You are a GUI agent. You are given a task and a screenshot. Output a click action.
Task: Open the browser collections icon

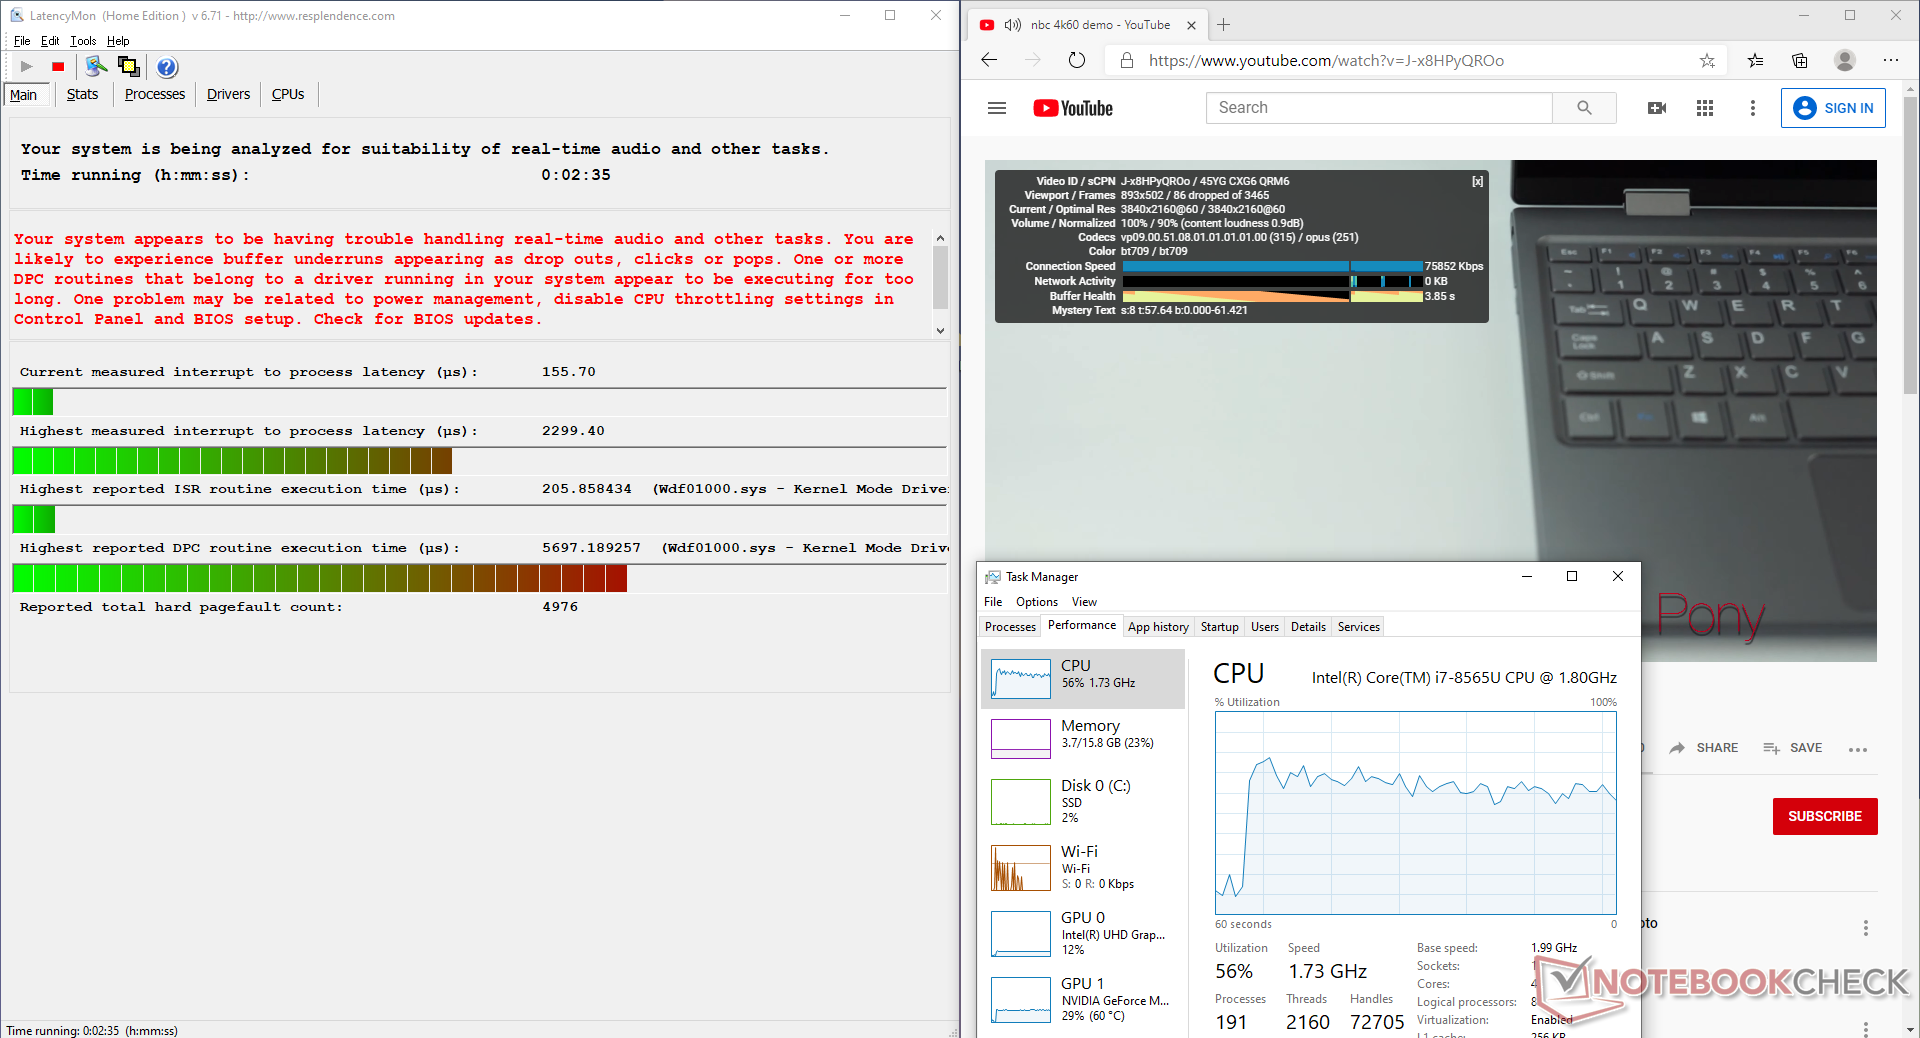pos(1800,61)
